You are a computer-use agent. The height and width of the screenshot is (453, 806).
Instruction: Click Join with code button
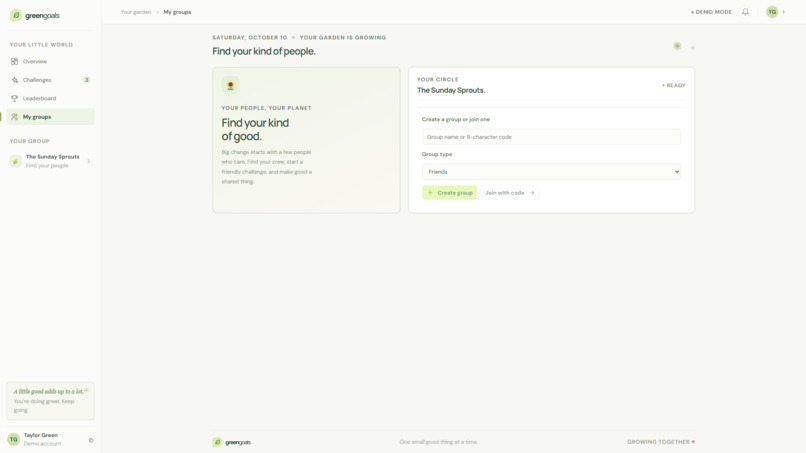tap(509, 193)
